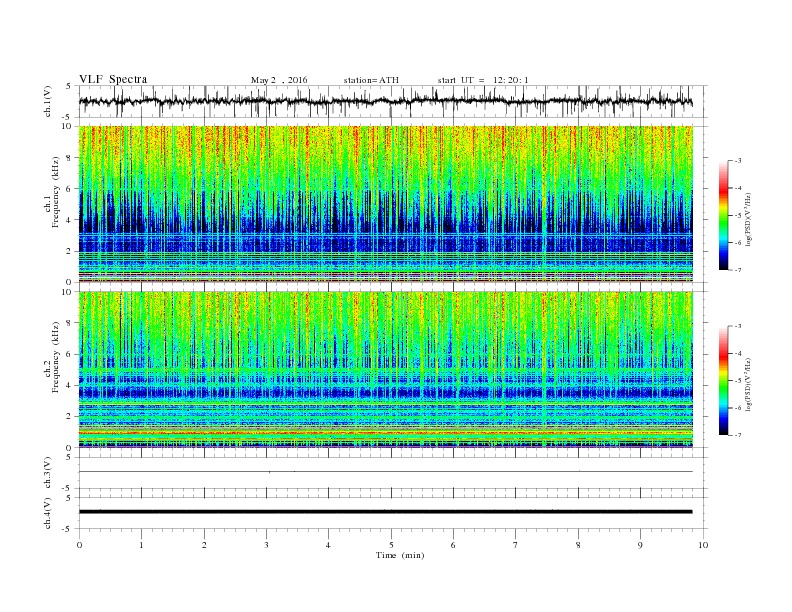Click the "start UT = 12:20:1" header text
The image size is (792, 612).
coord(483,80)
